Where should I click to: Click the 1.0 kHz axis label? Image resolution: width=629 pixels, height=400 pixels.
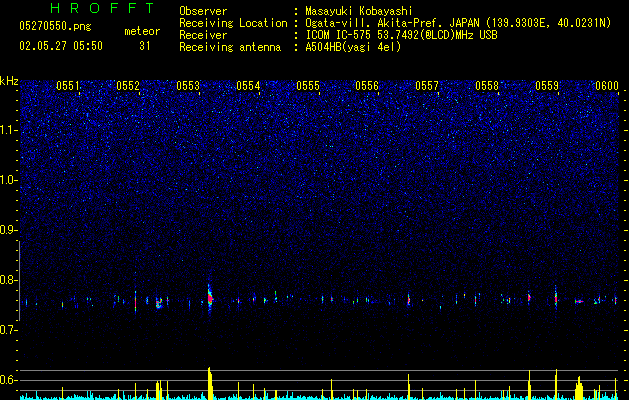[x=9, y=180]
